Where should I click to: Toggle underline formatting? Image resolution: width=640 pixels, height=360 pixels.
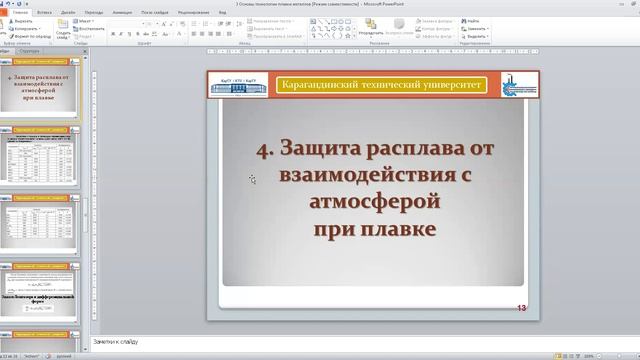pyautogui.click(x=129, y=34)
